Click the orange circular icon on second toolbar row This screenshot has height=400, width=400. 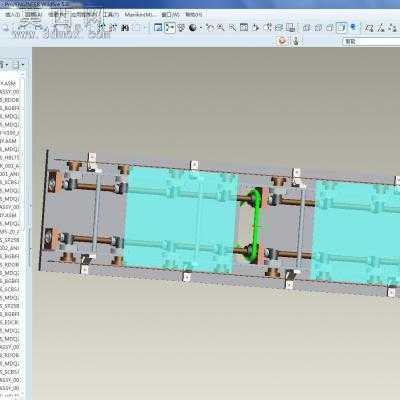(282, 41)
